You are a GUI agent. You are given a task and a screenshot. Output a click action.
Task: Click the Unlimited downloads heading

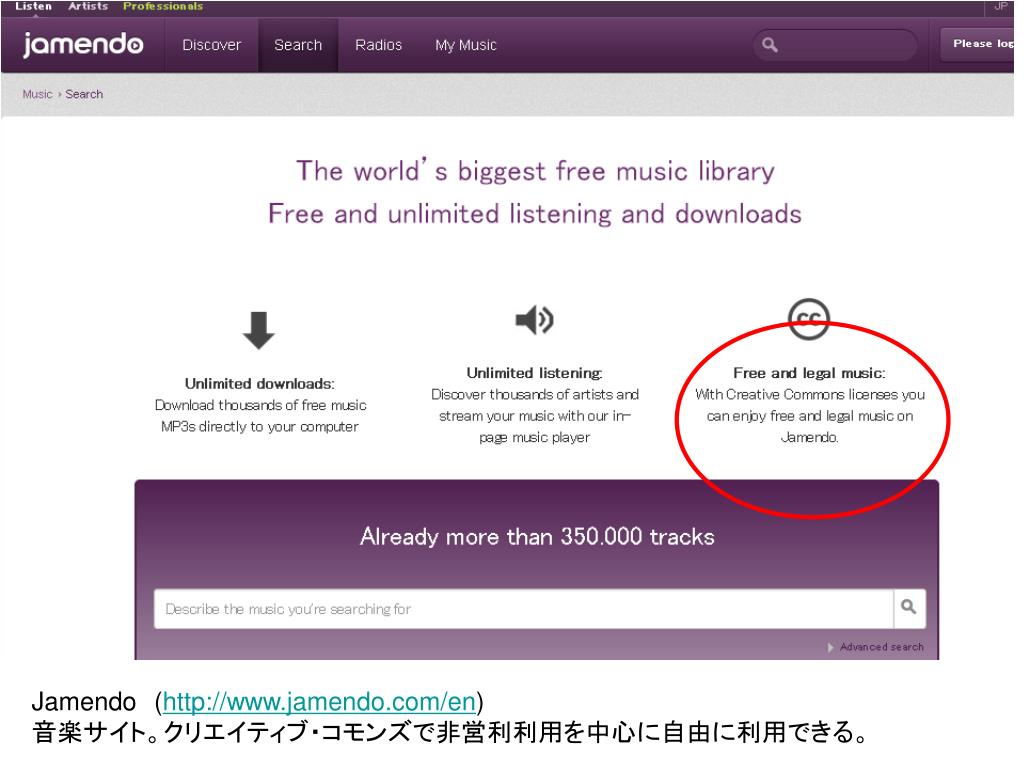[259, 383]
